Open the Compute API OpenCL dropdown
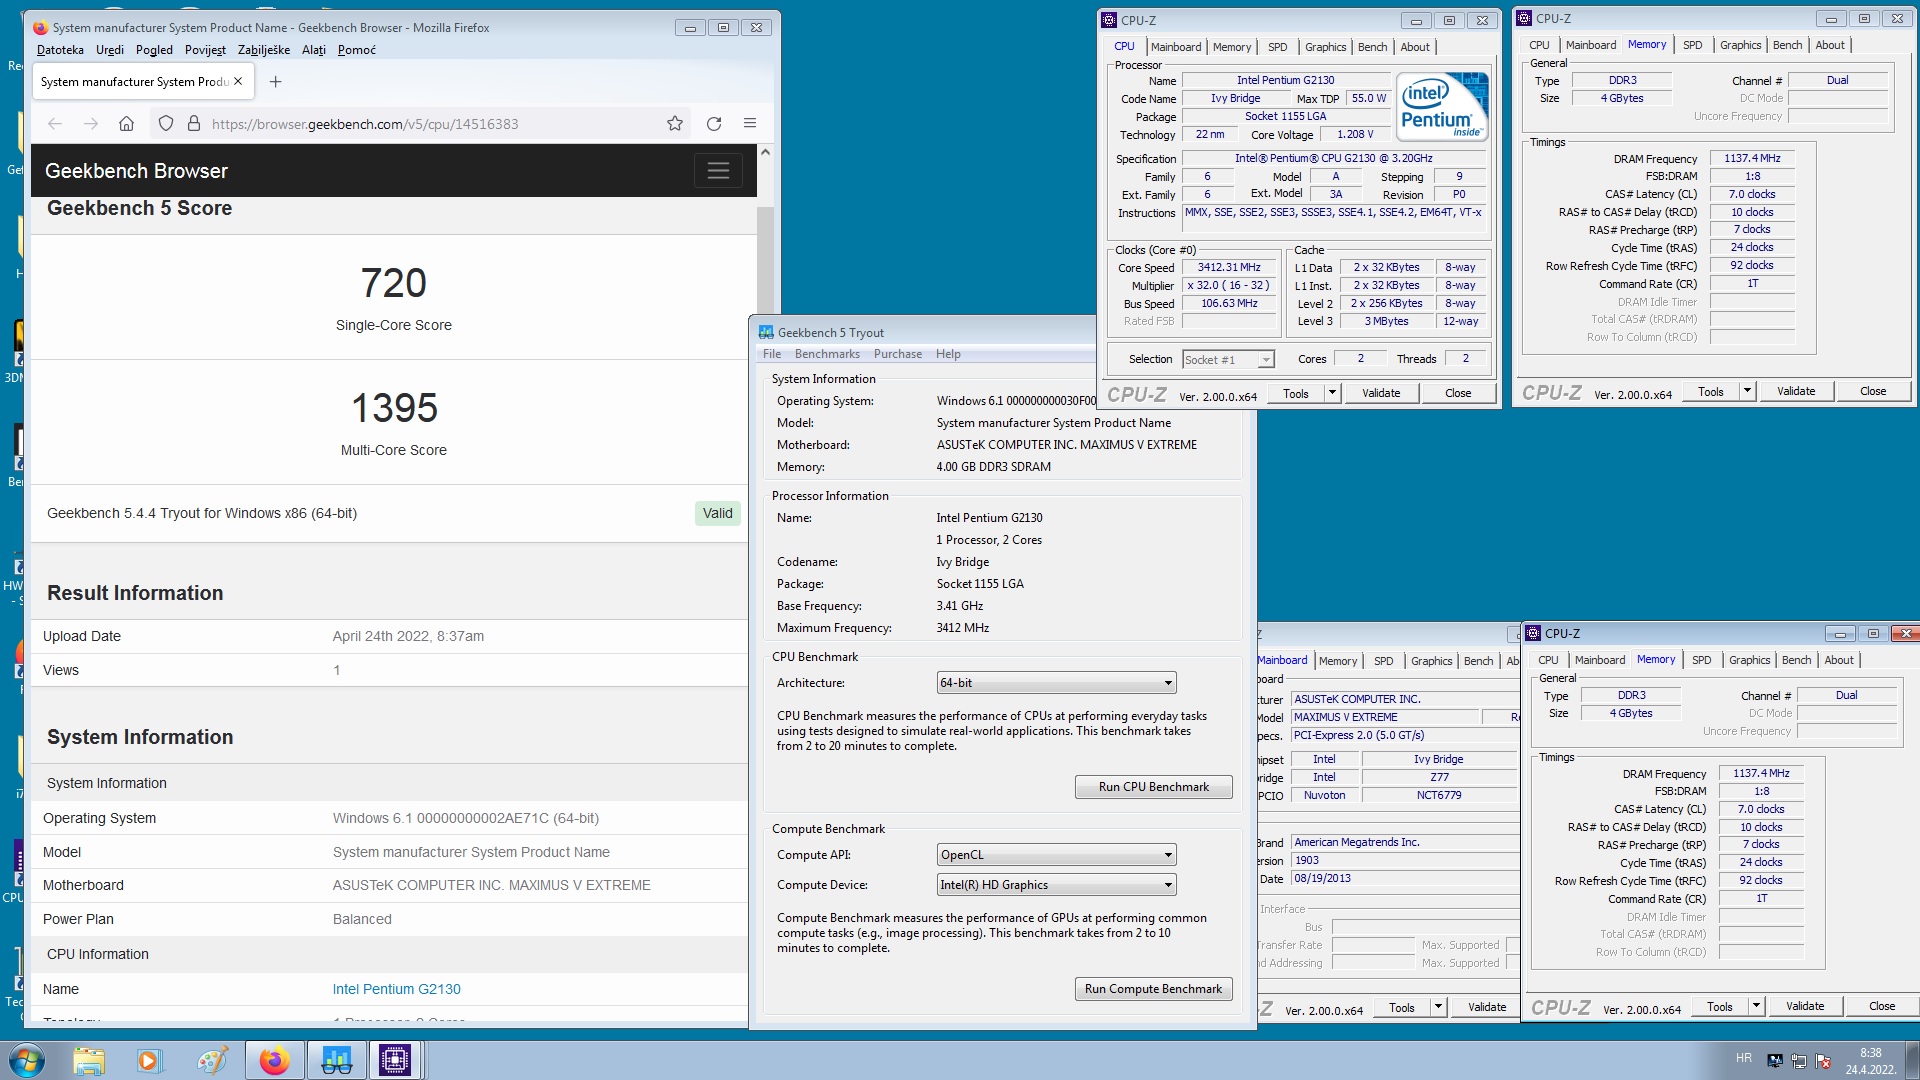Screen dimensions: 1920x1080 (x=1056, y=855)
